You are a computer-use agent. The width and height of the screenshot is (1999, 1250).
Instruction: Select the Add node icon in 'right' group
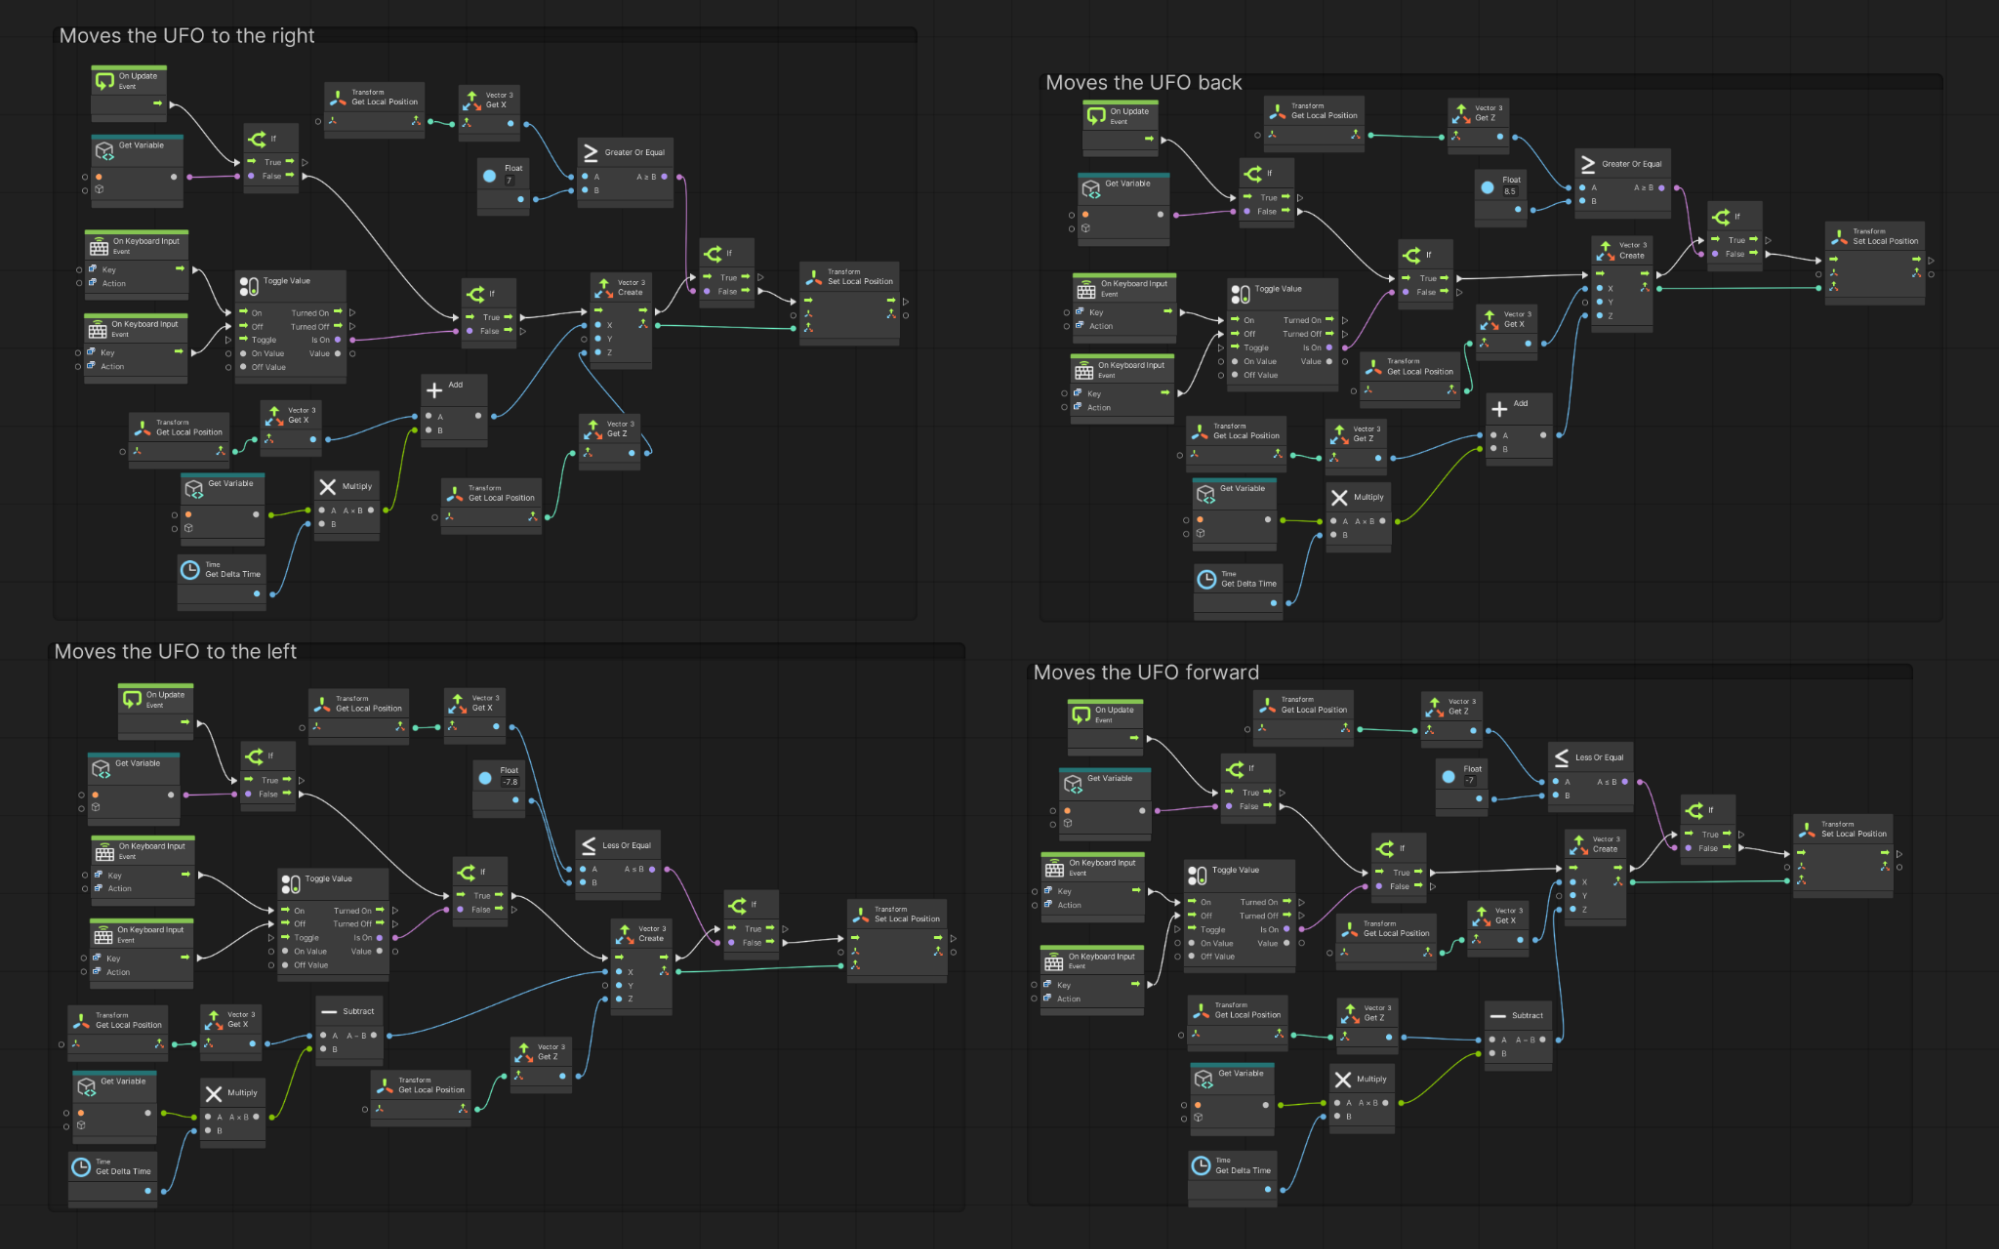pos(434,390)
